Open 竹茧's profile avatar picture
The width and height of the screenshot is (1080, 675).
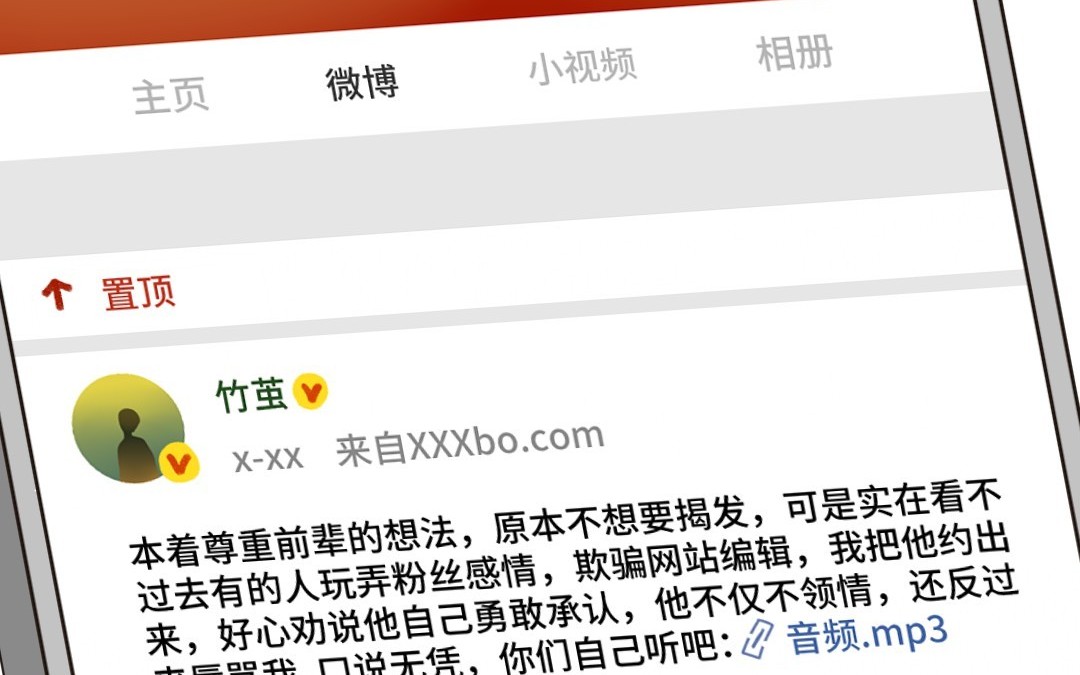[129, 428]
